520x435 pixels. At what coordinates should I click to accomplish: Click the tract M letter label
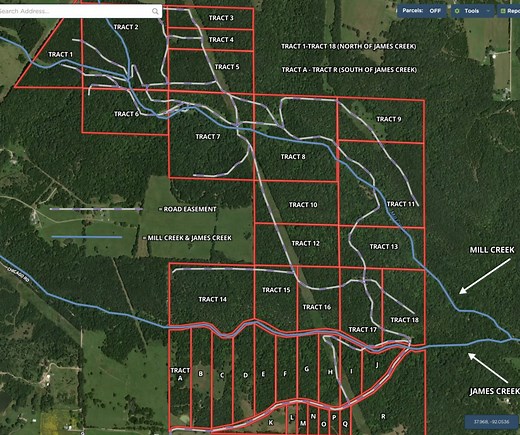pyautogui.click(x=303, y=423)
